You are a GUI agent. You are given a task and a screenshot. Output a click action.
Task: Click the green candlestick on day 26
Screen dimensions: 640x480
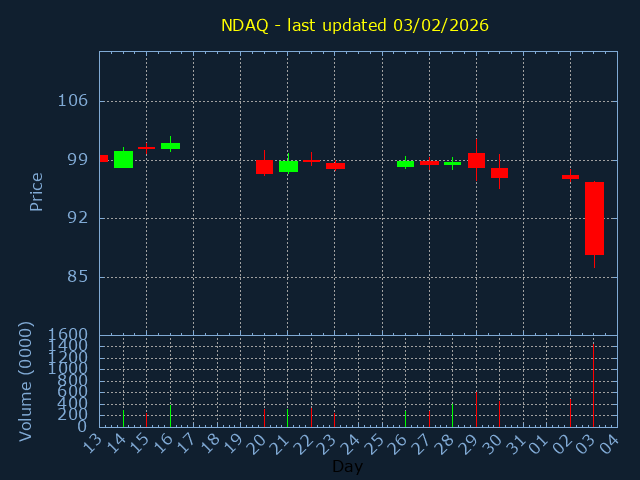[x=405, y=164]
